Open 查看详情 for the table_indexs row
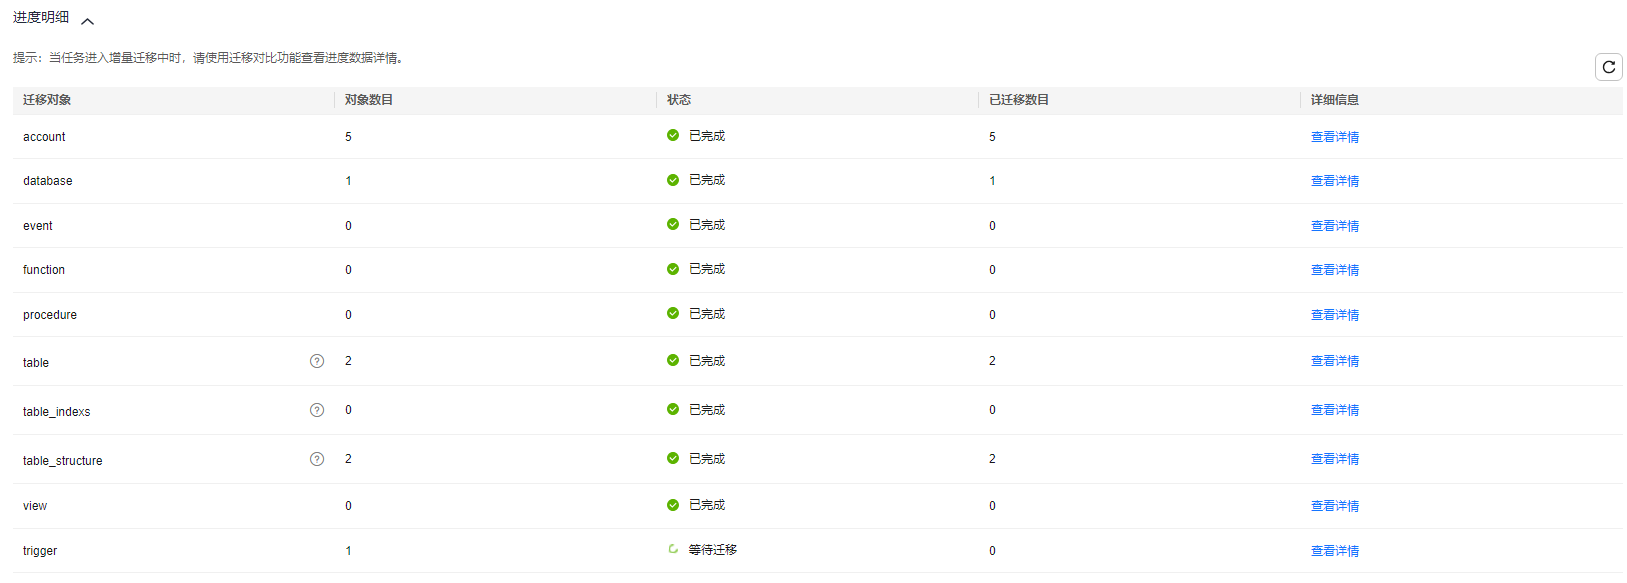 1335,410
